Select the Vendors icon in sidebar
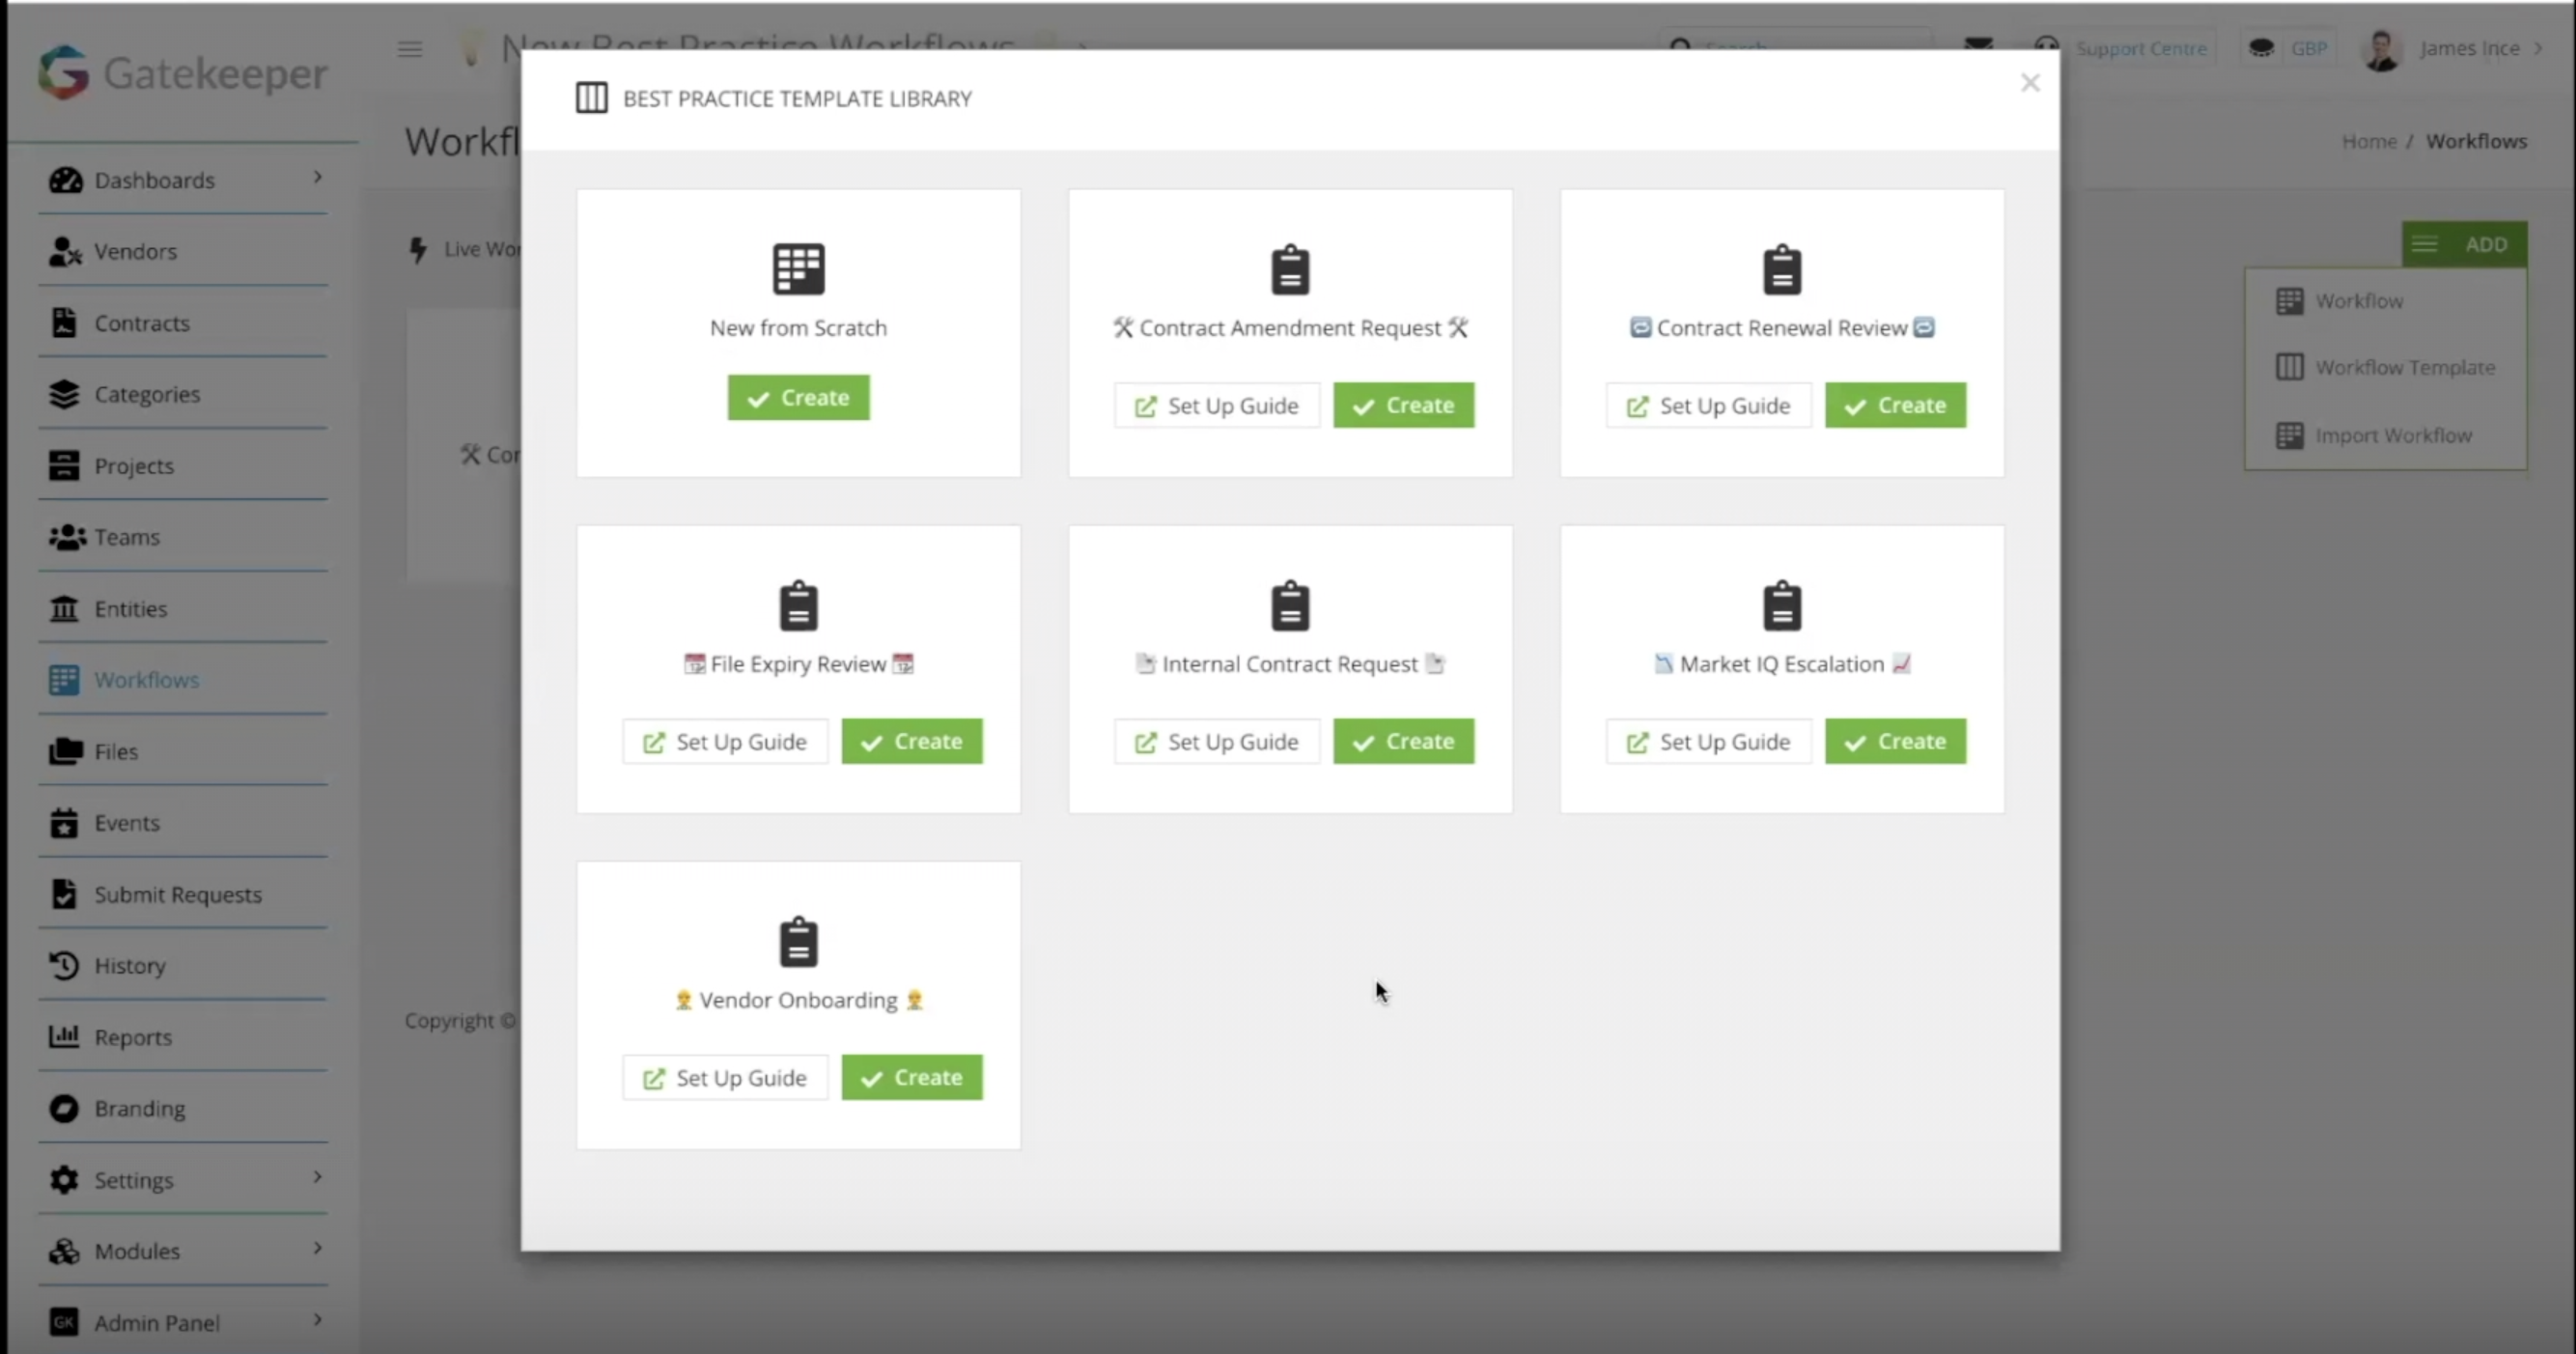2576x1354 pixels. point(65,251)
